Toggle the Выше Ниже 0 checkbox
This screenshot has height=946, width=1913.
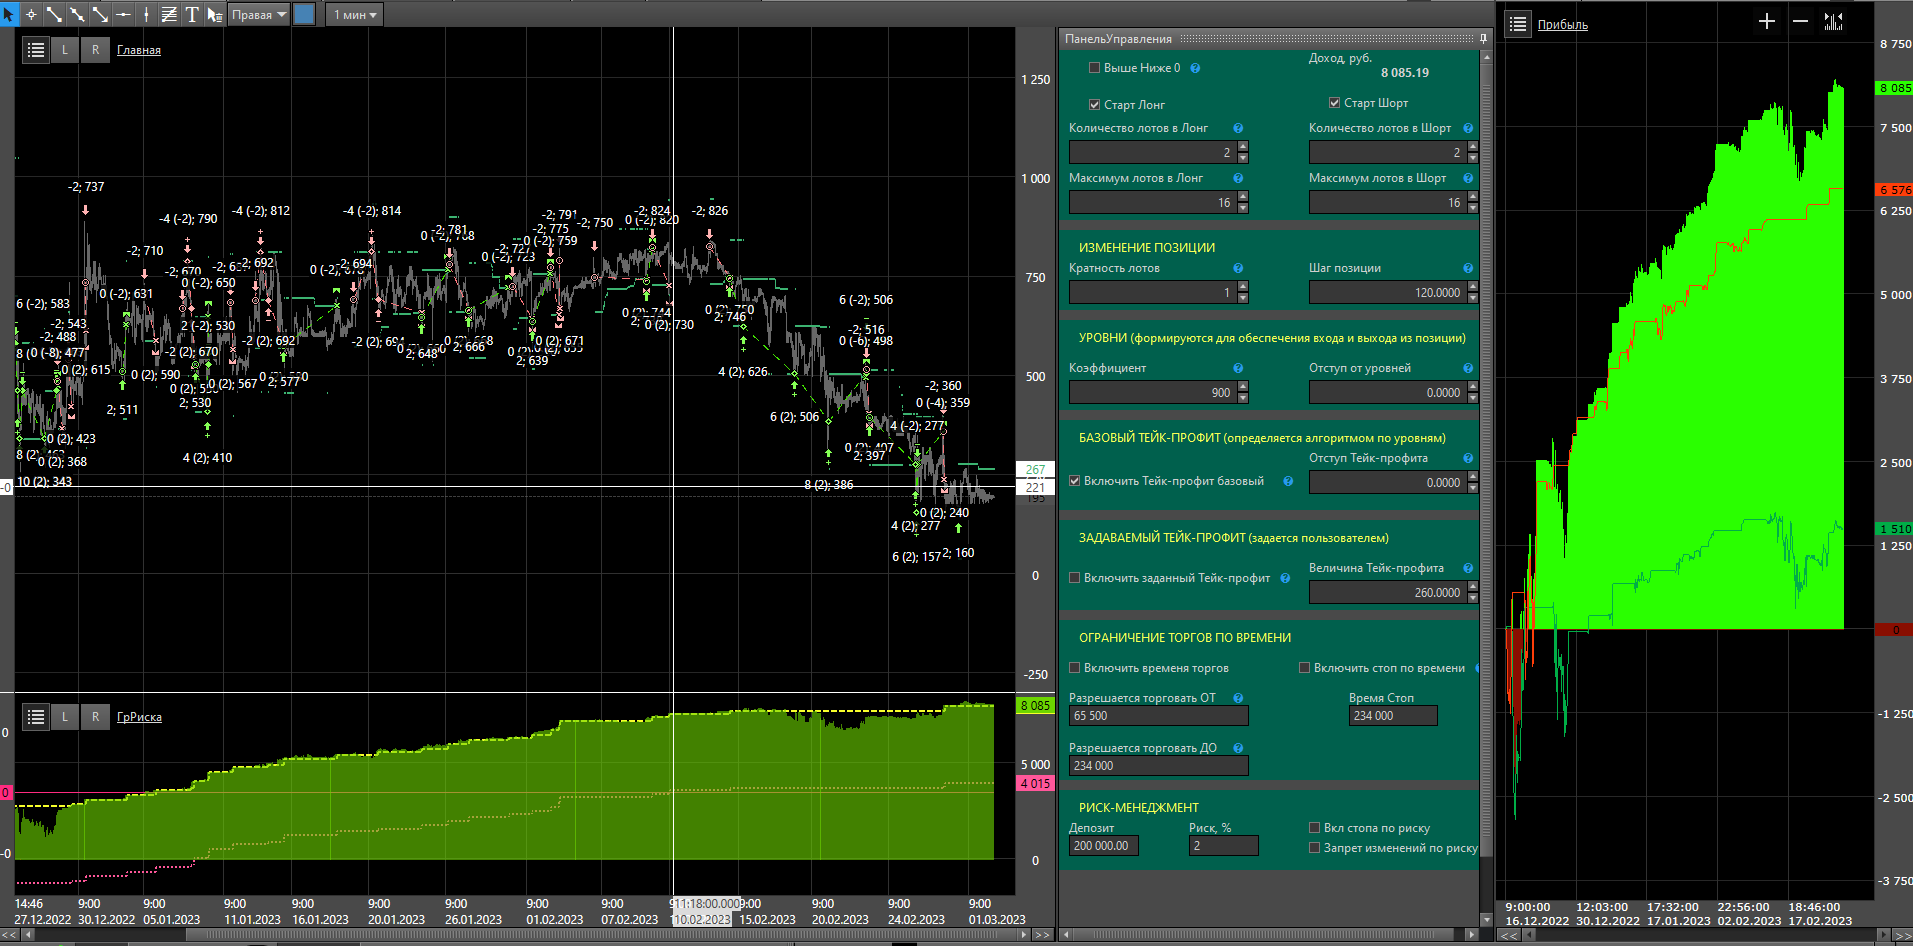click(x=1094, y=68)
